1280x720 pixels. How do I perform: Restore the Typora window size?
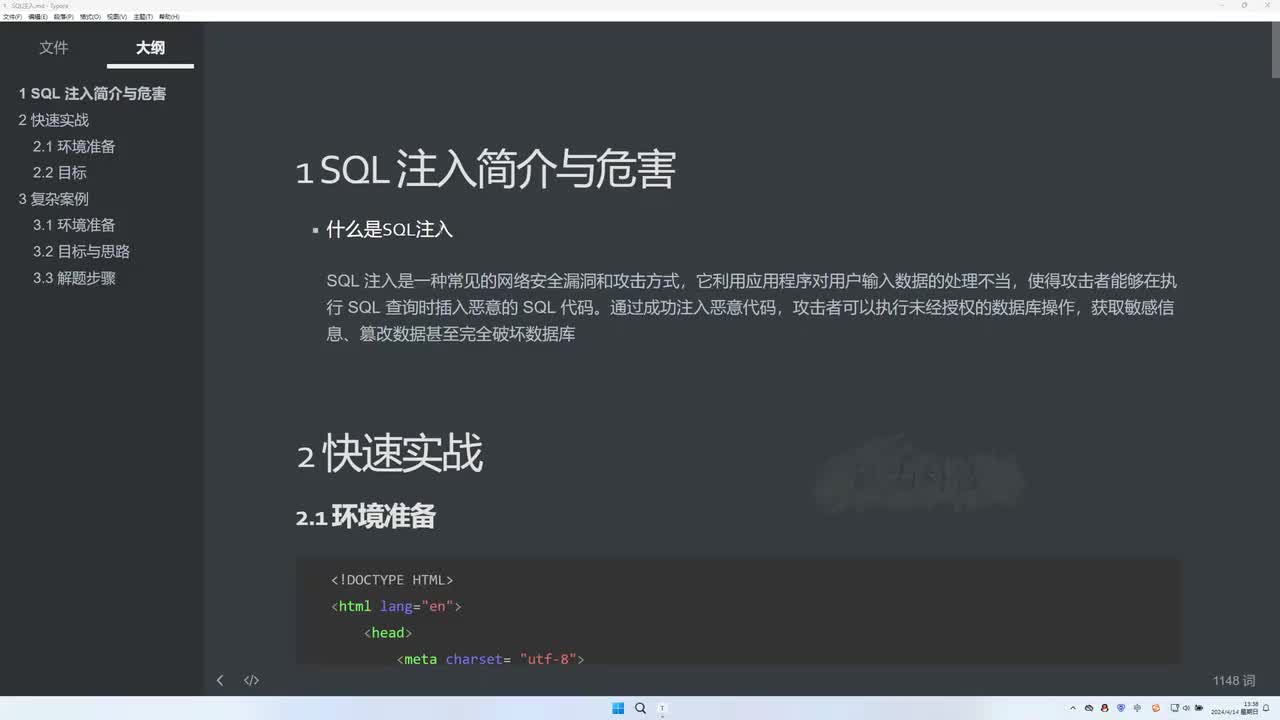tap(1245, 5)
